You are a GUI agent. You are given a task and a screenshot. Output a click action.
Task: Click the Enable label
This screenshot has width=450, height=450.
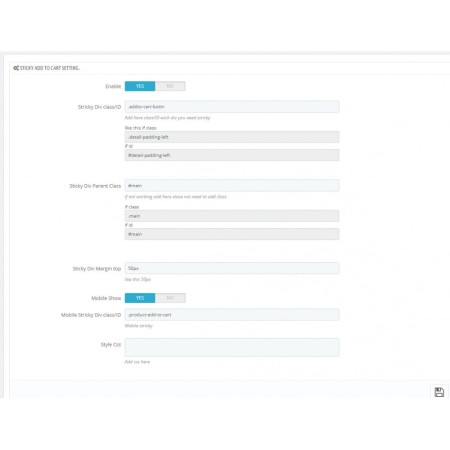coord(113,86)
